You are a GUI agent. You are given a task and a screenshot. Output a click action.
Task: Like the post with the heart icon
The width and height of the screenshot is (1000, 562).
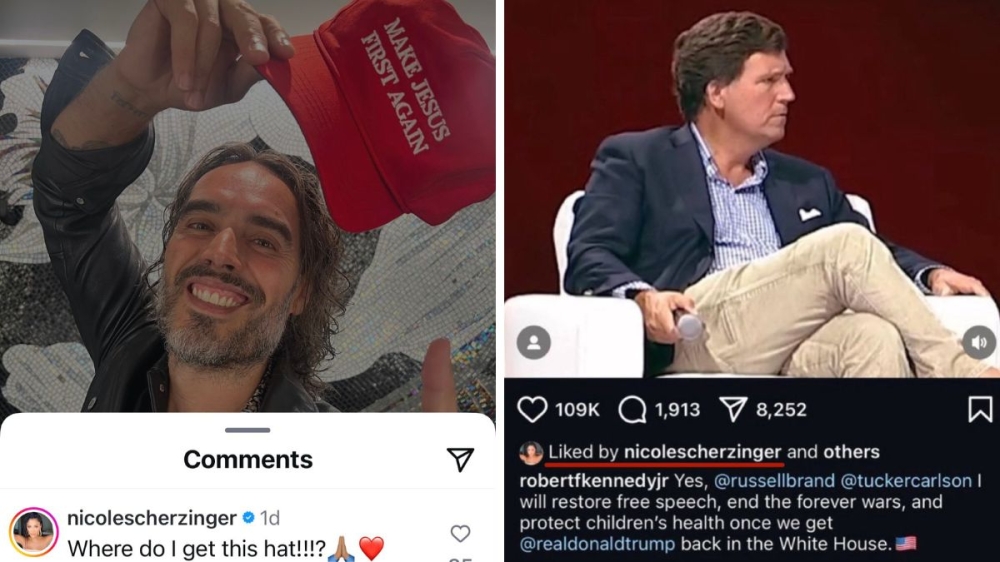click(x=532, y=410)
